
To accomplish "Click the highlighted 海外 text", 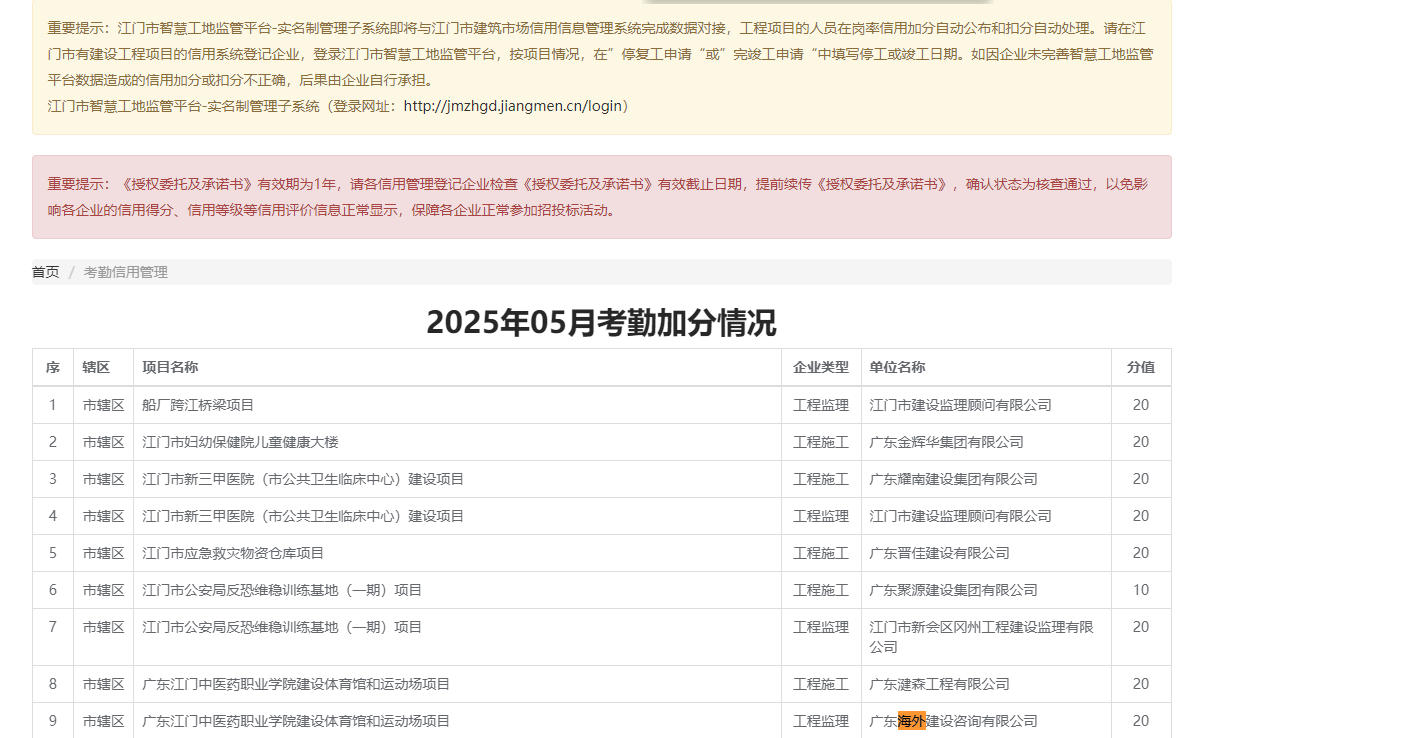I will pyautogui.click(x=911, y=721).
